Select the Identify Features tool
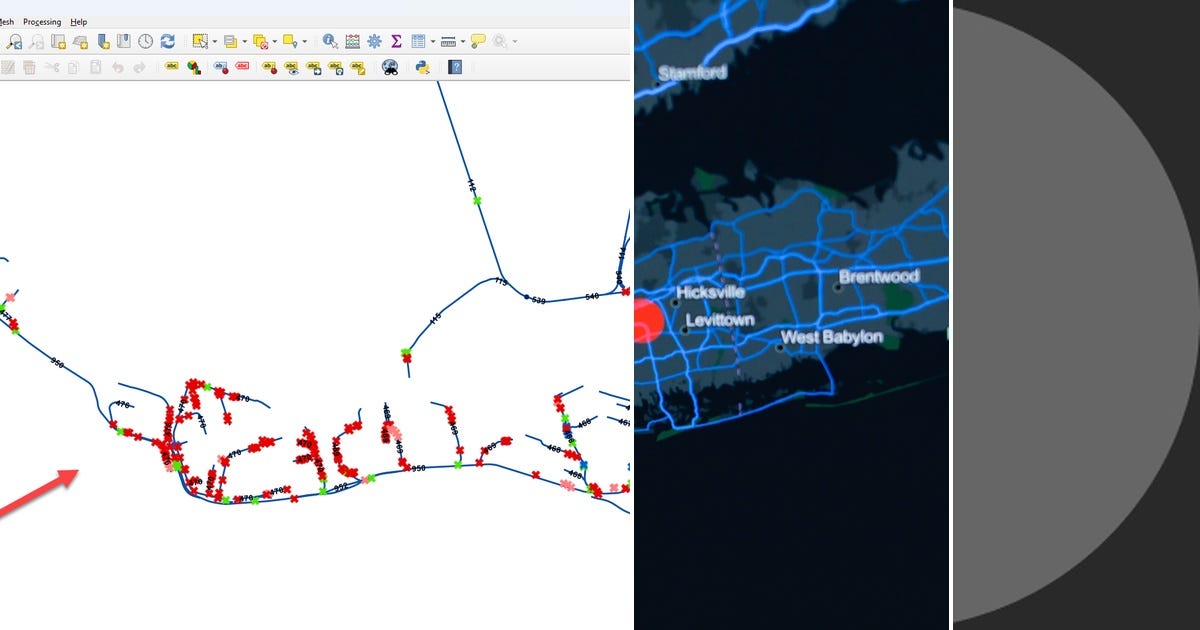Screen dimensions: 1200x630 pyautogui.click(x=331, y=41)
